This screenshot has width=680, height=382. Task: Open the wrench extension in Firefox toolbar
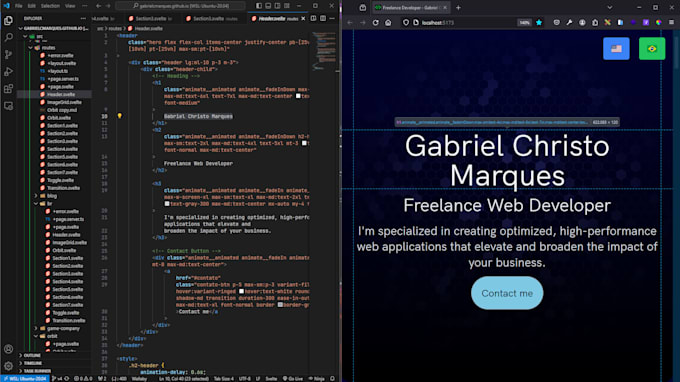[x=569, y=23]
